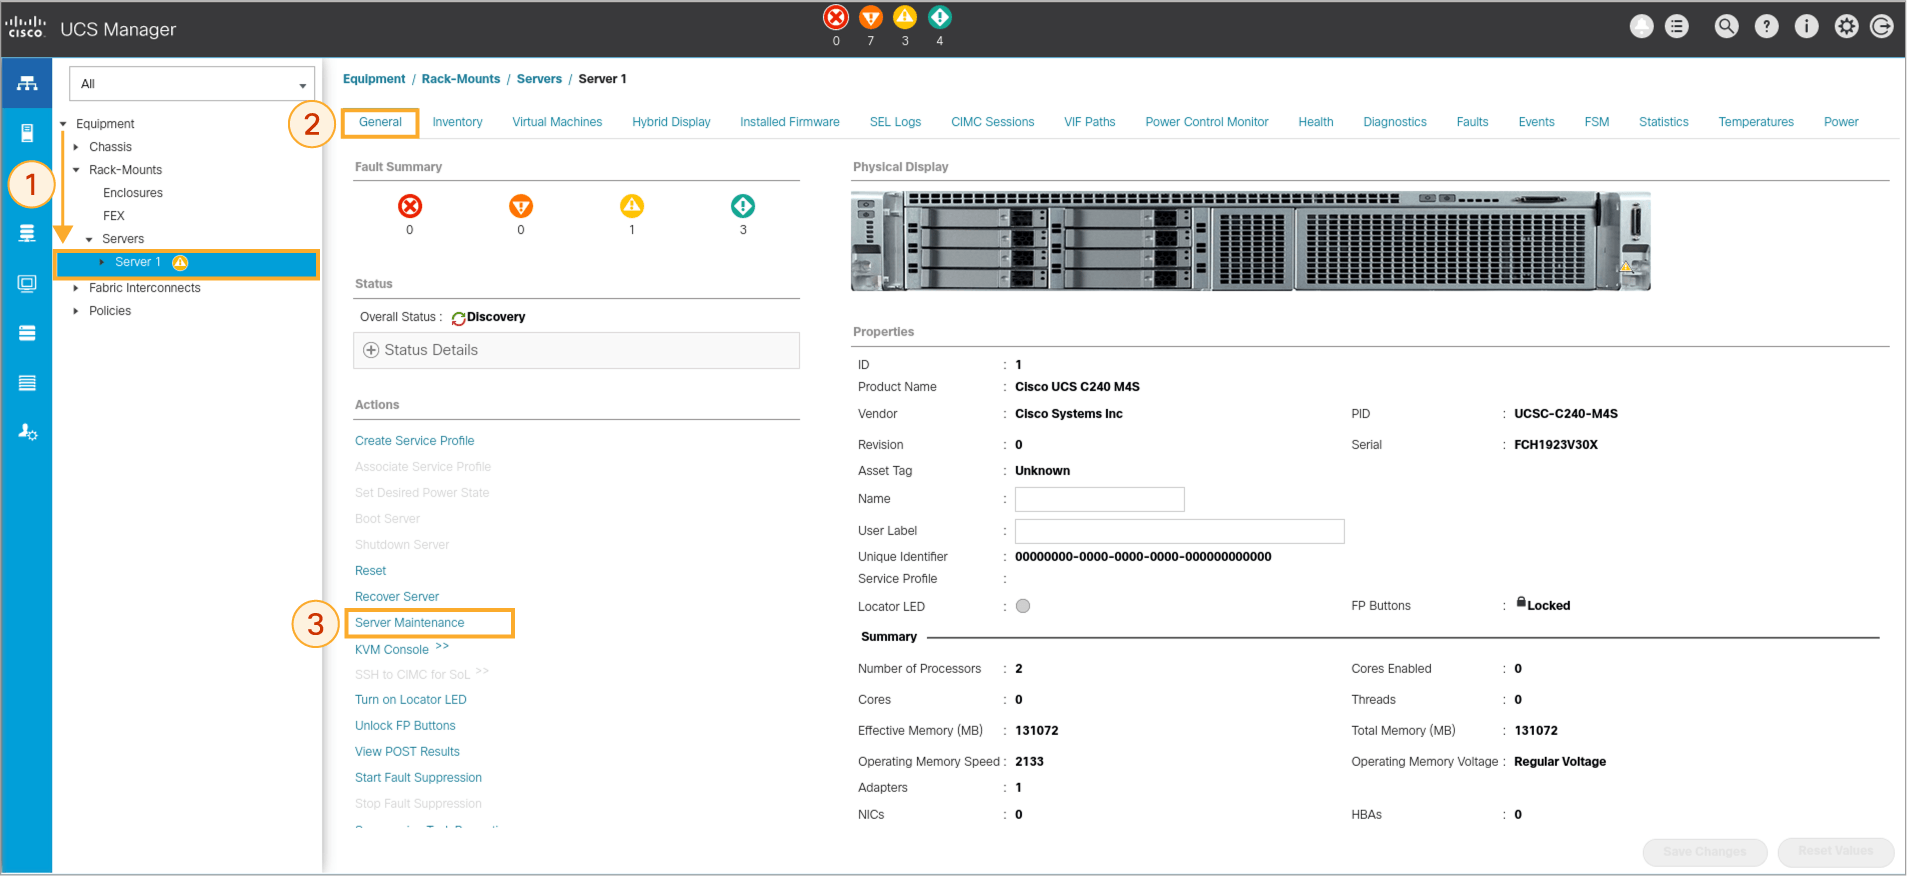This screenshot has width=1907, height=876.
Task: Open the header search icon
Action: (x=1726, y=27)
